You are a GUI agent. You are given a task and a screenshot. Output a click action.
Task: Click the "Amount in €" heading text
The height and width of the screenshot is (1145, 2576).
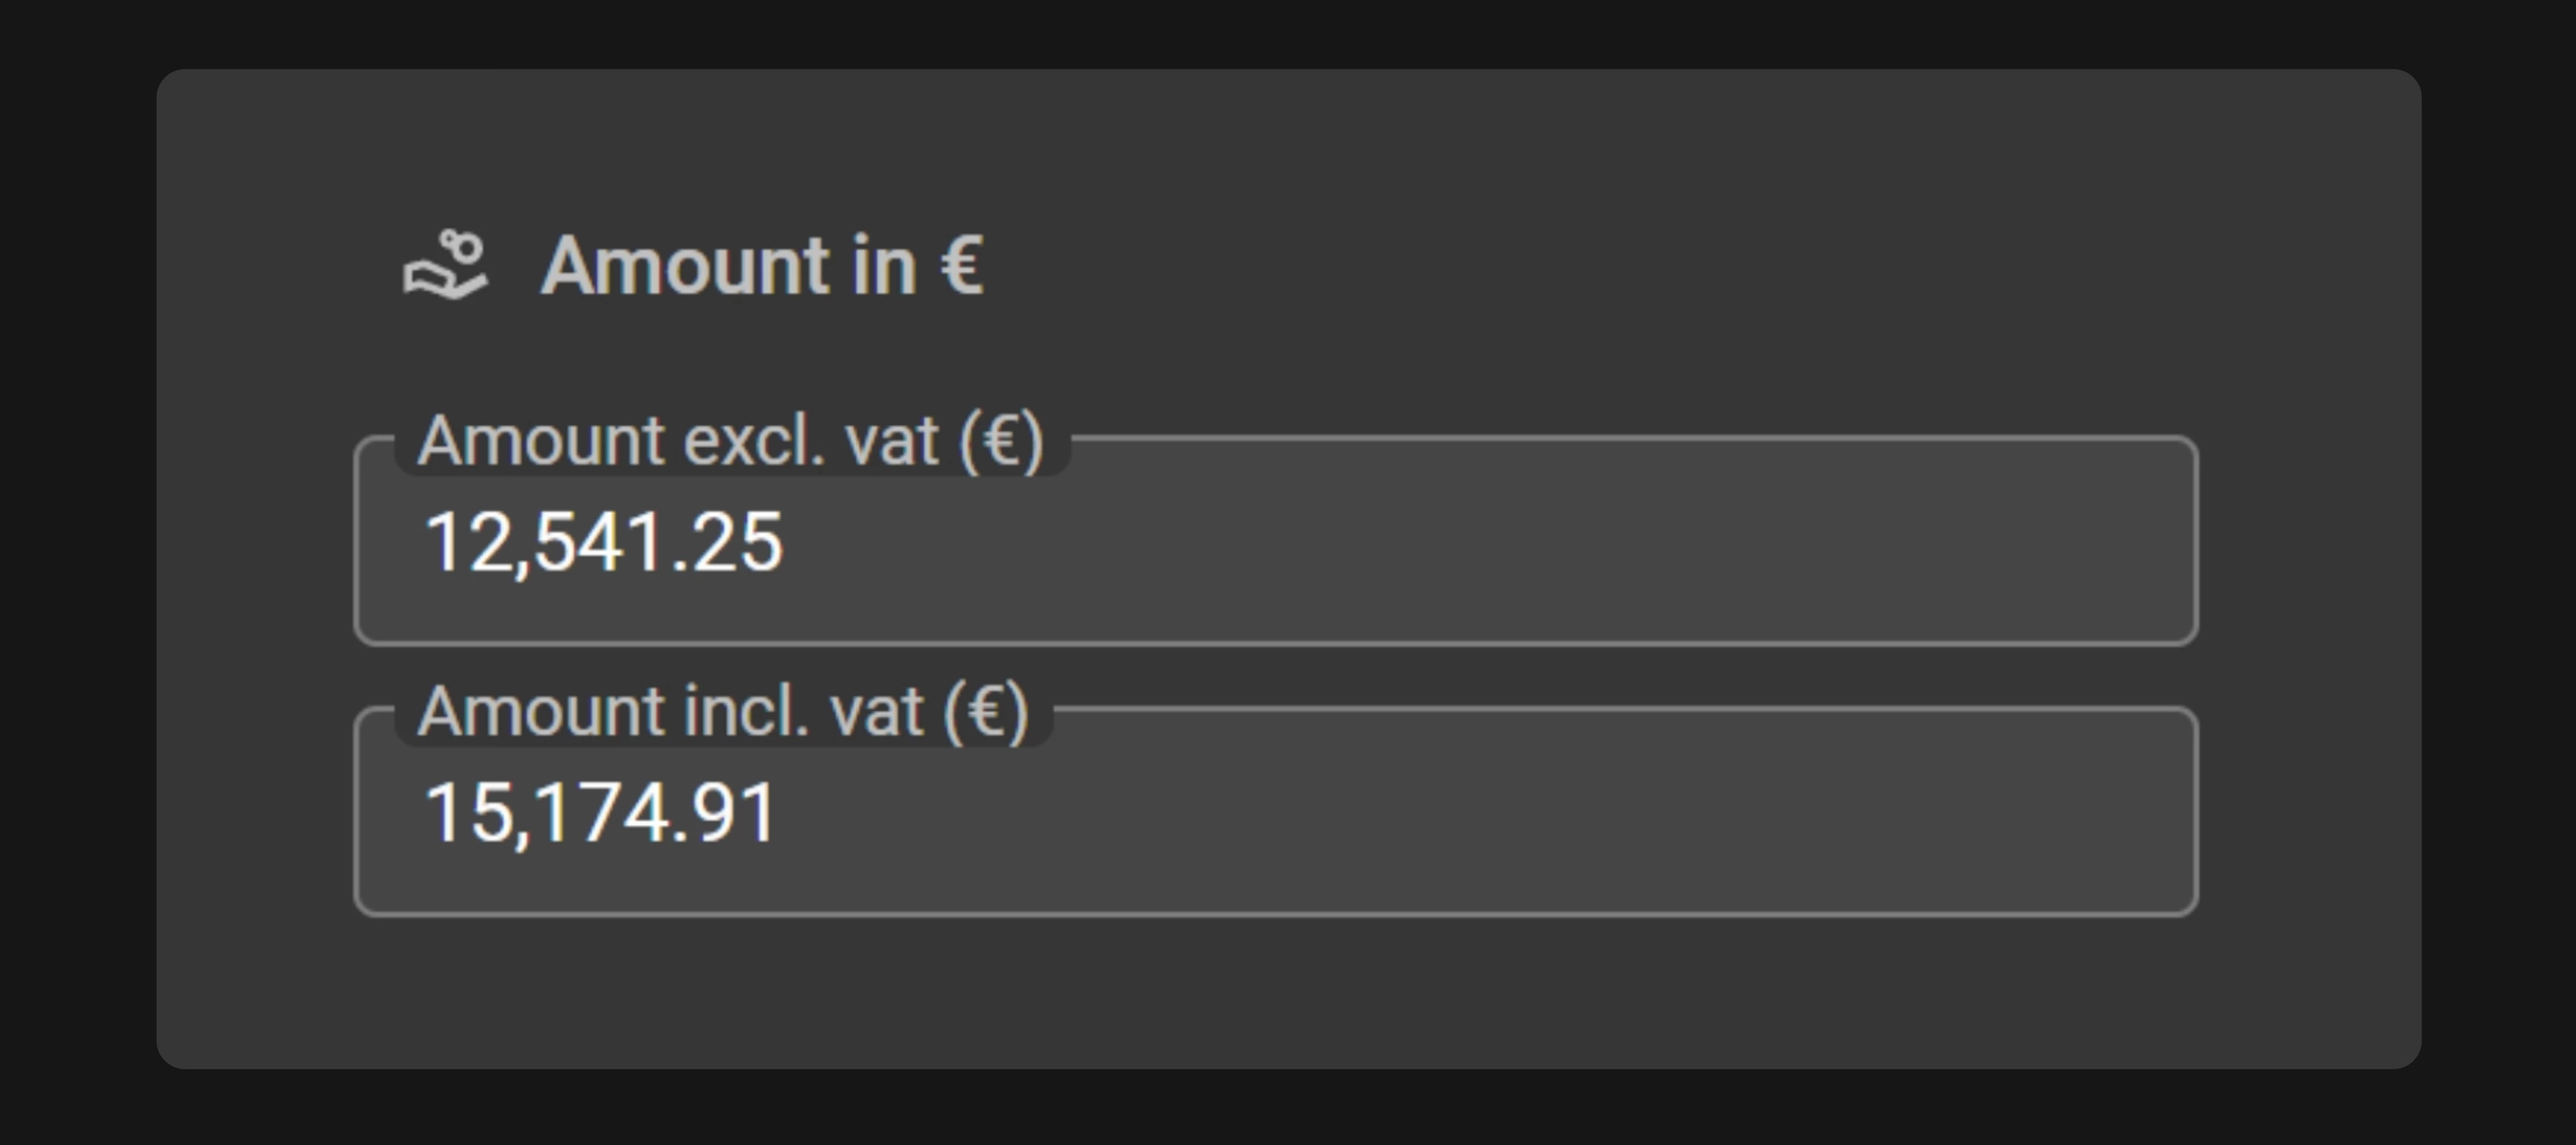pyautogui.click(x=762, y=266)
